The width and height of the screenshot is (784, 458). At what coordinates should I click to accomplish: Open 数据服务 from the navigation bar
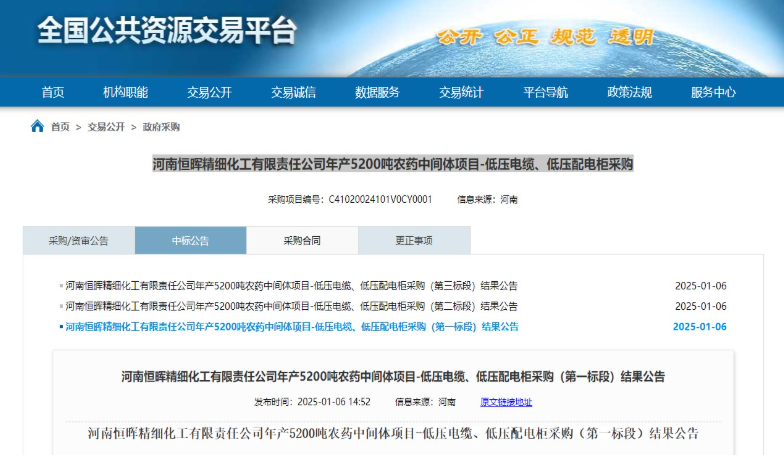tap(377, 92)
